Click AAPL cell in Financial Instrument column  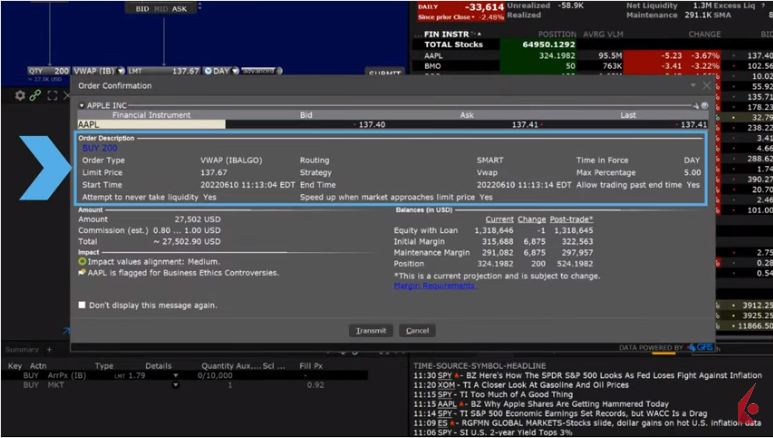point(151,125)
